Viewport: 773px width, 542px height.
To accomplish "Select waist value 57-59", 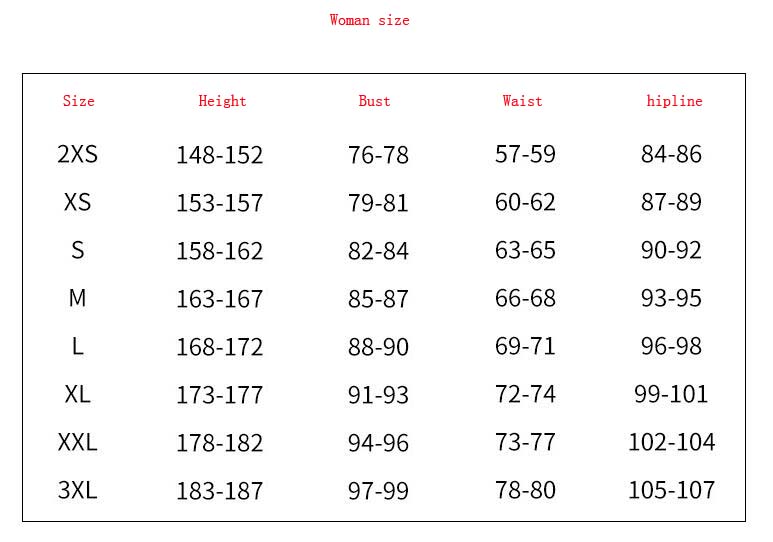I will click(525, 154).
